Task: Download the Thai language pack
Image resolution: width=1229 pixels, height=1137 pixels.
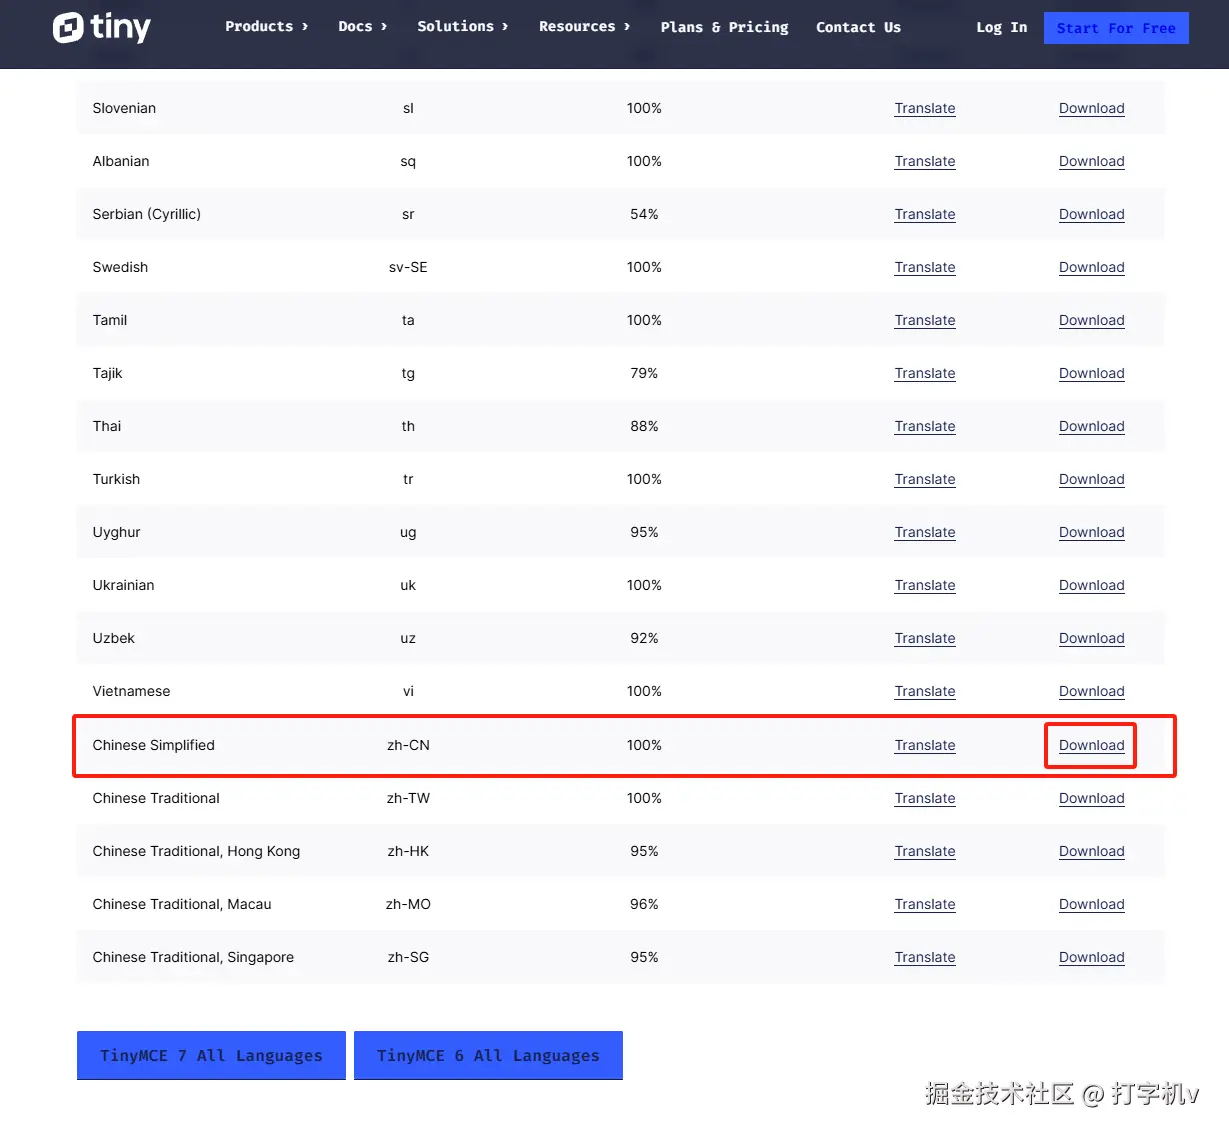Action: 1091,426
